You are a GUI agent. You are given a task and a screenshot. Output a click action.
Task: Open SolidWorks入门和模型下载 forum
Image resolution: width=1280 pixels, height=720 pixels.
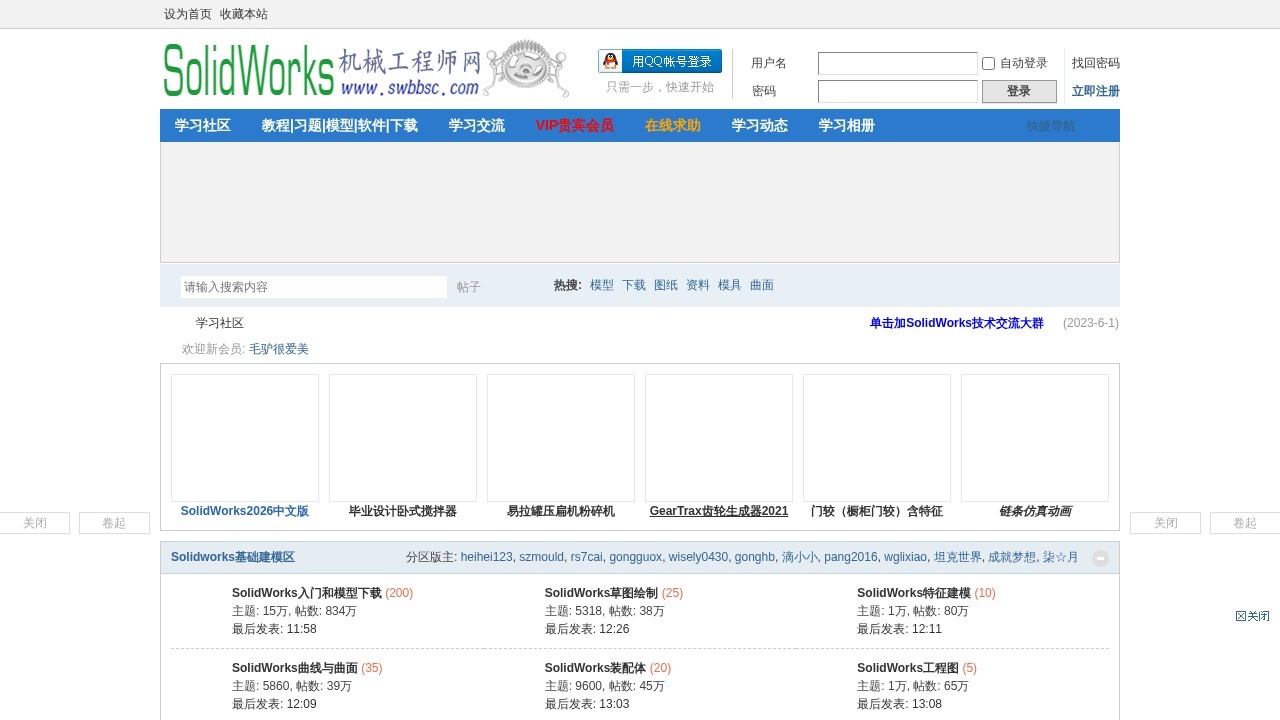306,593
